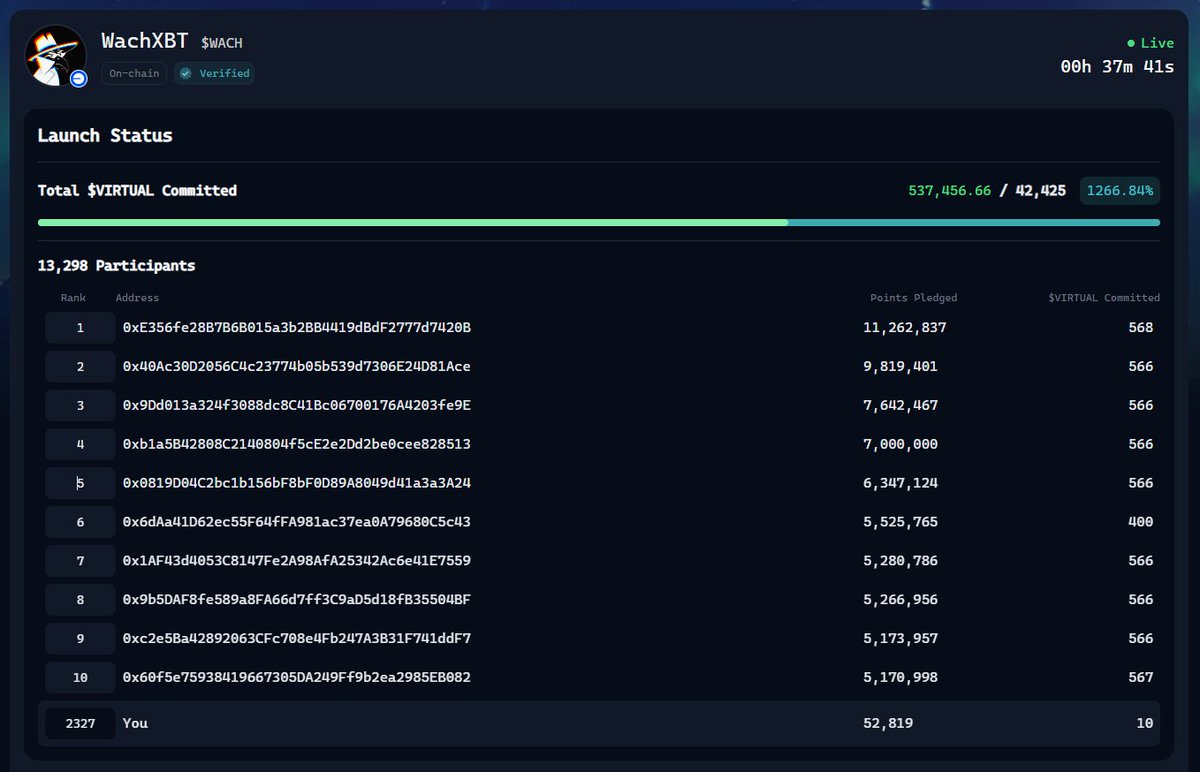Screen dimensions: 1200x772
Task: Click rank 5 badge
Action: (x=80, y=483)
